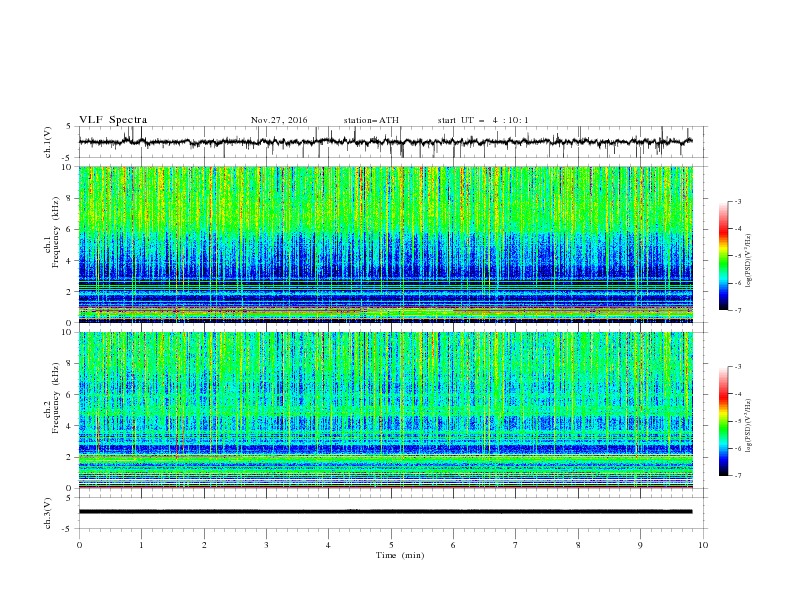The width and height of the screenshot is (792, 612).
Task: Click the 9 minute tick label on time axis
Action: point(640,545)
